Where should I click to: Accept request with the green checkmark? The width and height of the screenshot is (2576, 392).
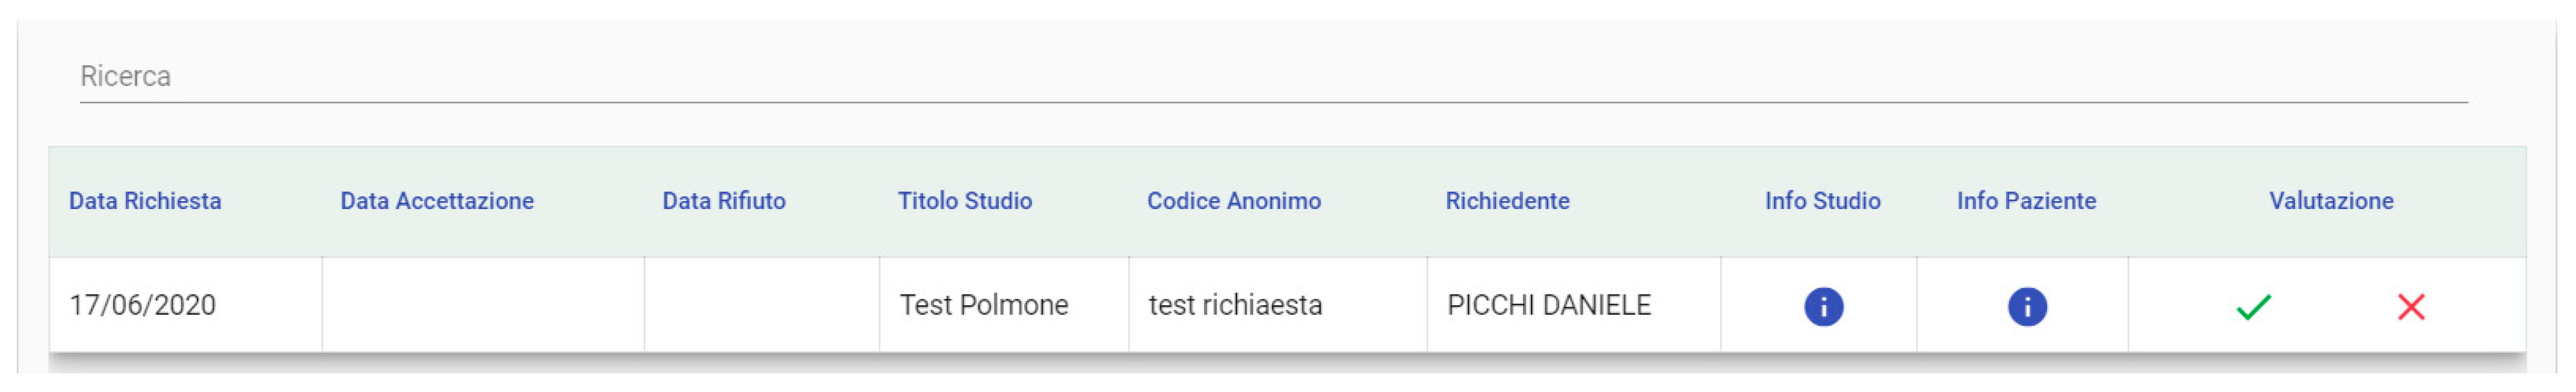coord(2253,307)
